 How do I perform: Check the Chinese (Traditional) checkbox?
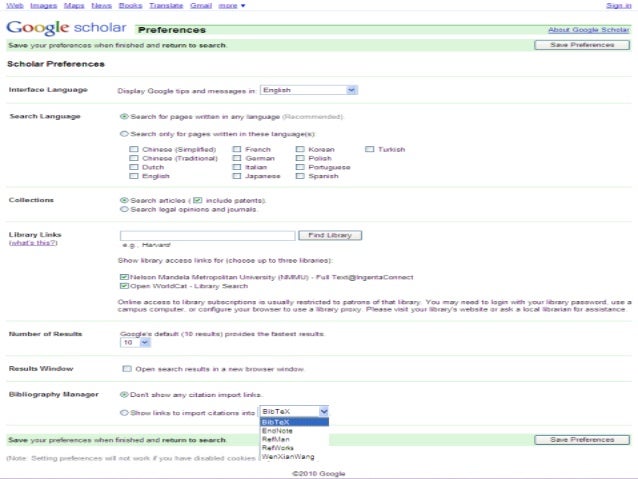pos(134,158)
